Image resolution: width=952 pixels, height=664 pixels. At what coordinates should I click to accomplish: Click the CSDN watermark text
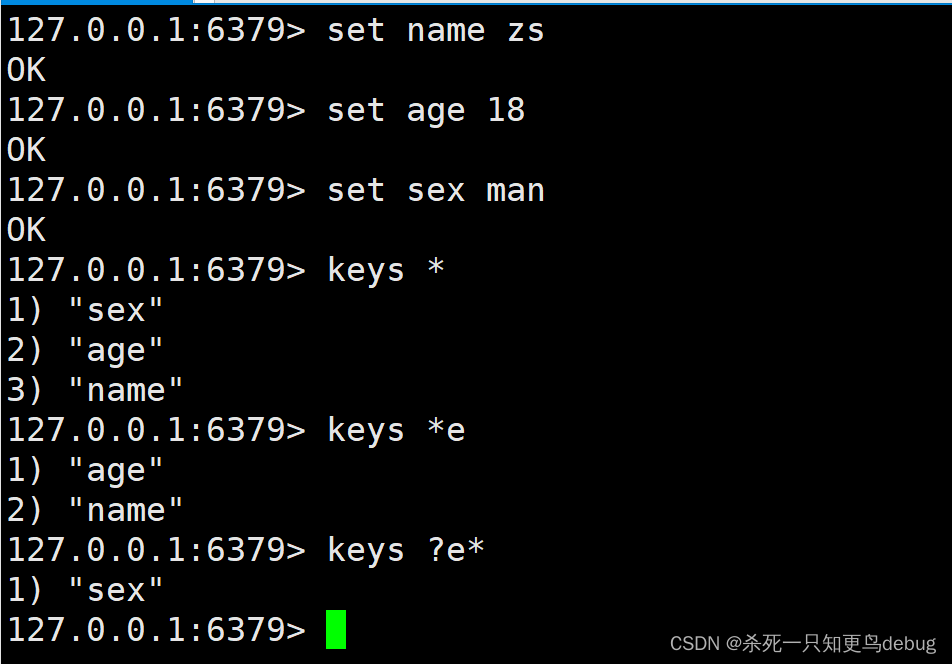695,643
